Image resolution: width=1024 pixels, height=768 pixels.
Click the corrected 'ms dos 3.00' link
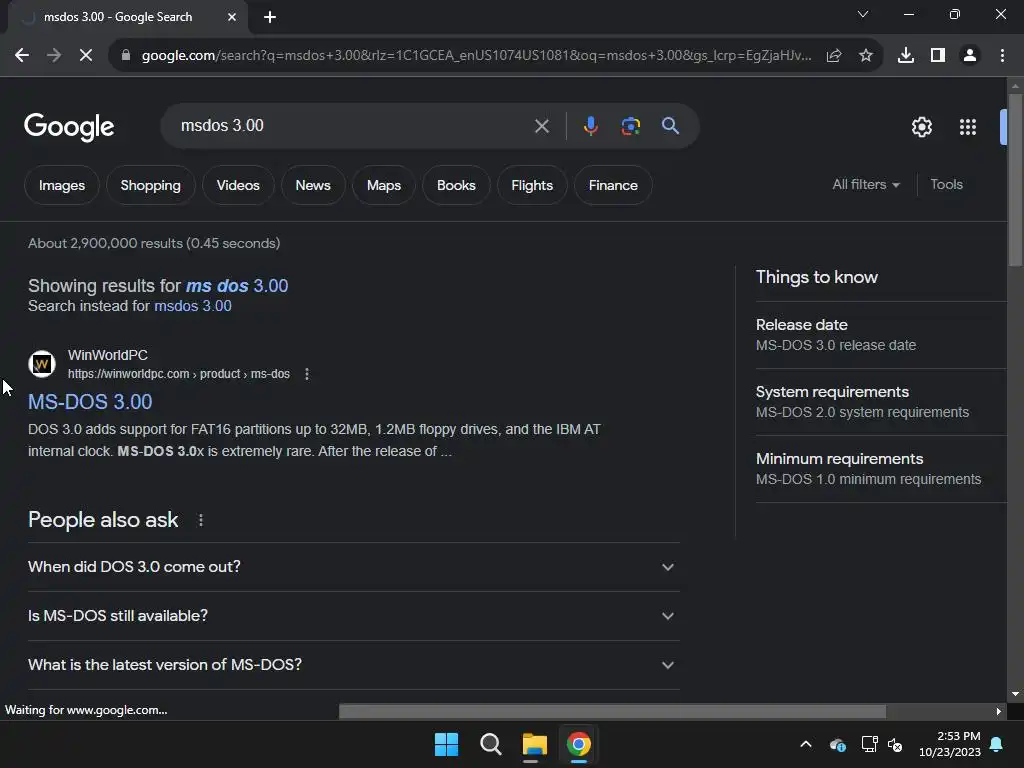click(237, 286)
